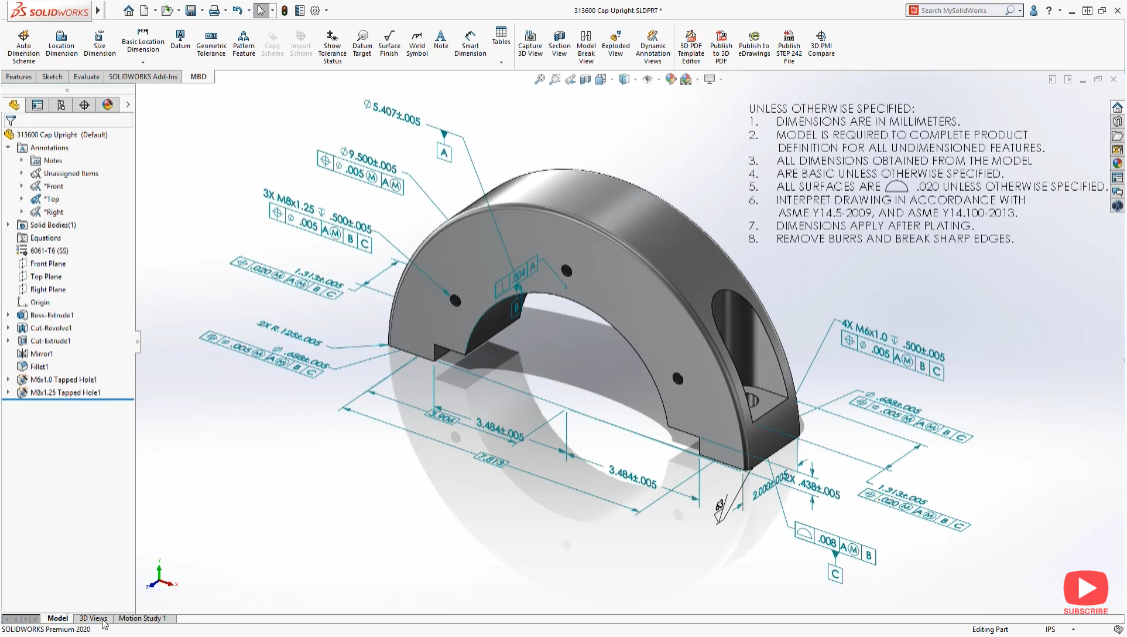Open Geometric Tolerance tool

tap(211, 44)
